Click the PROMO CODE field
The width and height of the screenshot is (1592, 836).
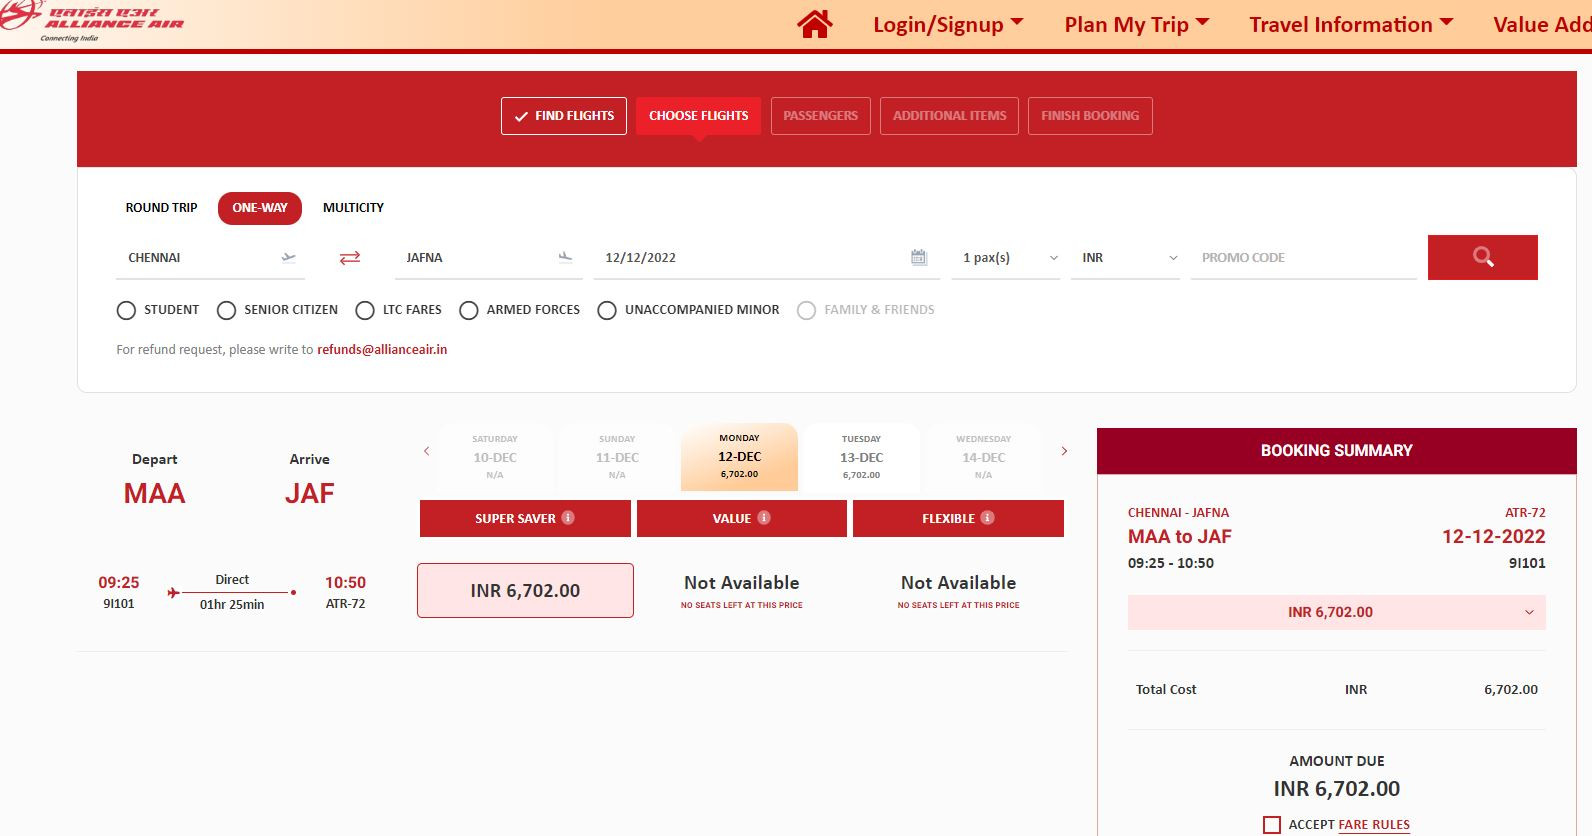coord(1303,258)
